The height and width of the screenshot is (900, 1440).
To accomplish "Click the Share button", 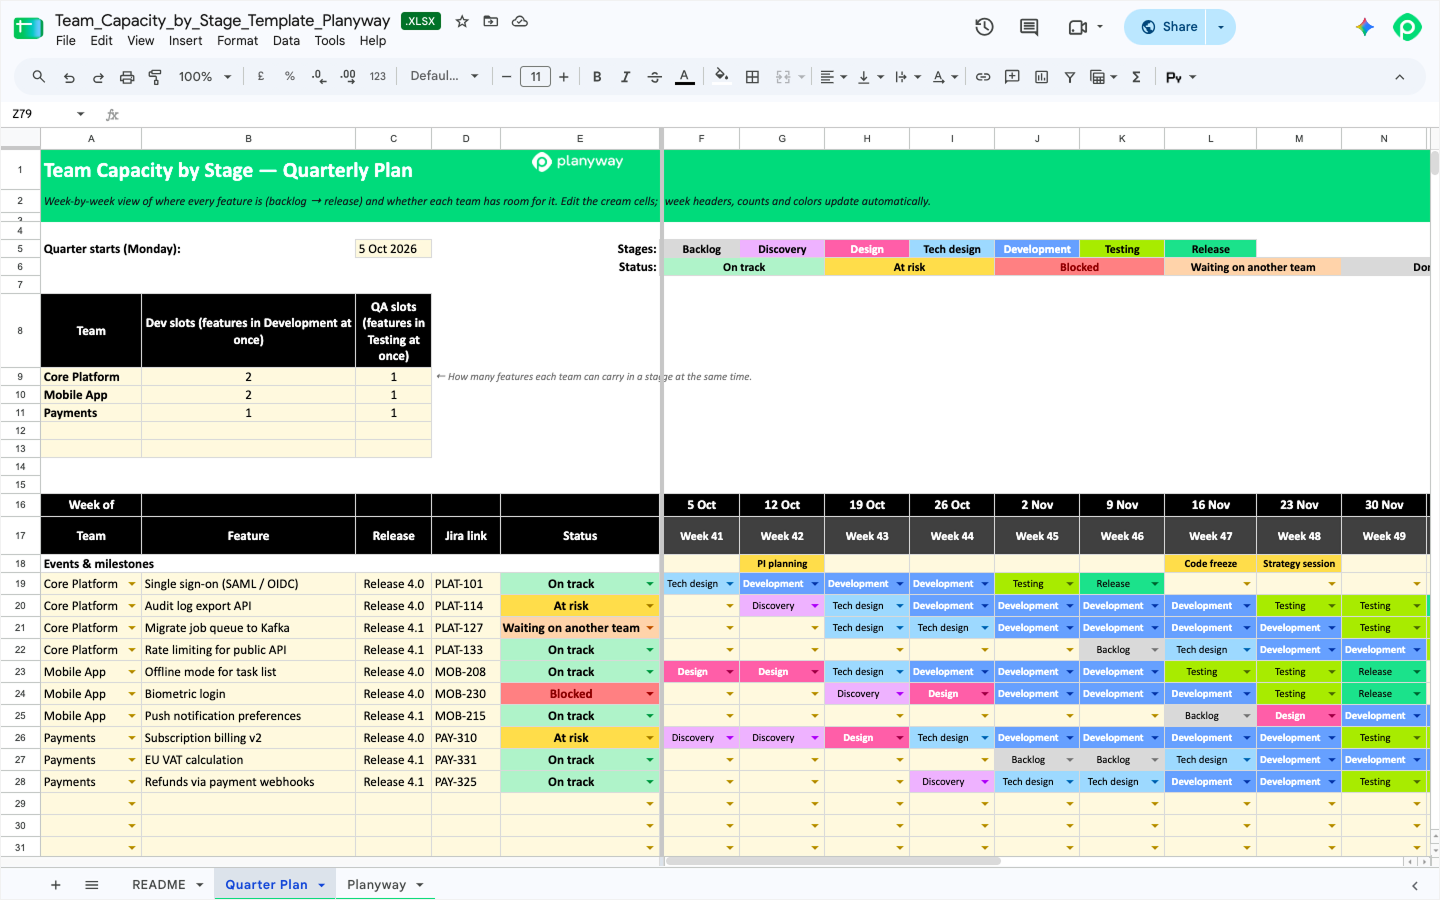I will [1167, 27].
